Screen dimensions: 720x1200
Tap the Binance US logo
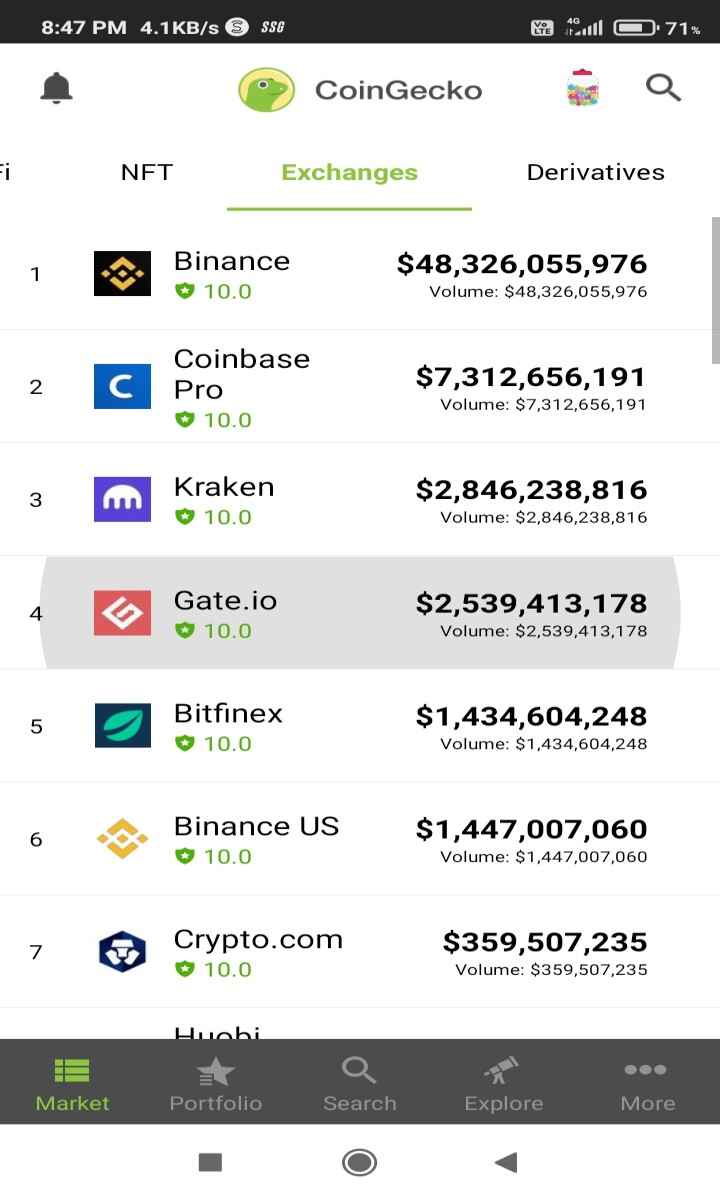point(122,838)
